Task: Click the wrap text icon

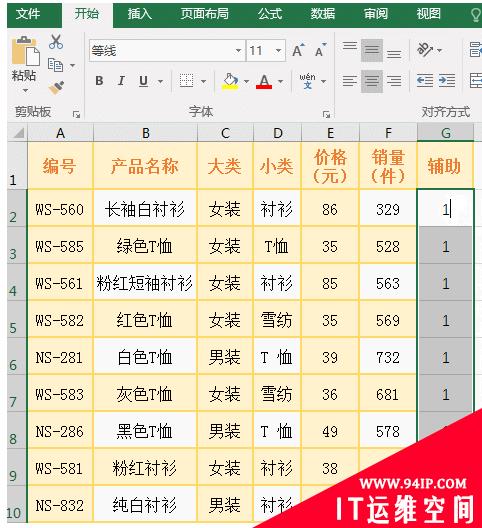Action: click(475, 50)
